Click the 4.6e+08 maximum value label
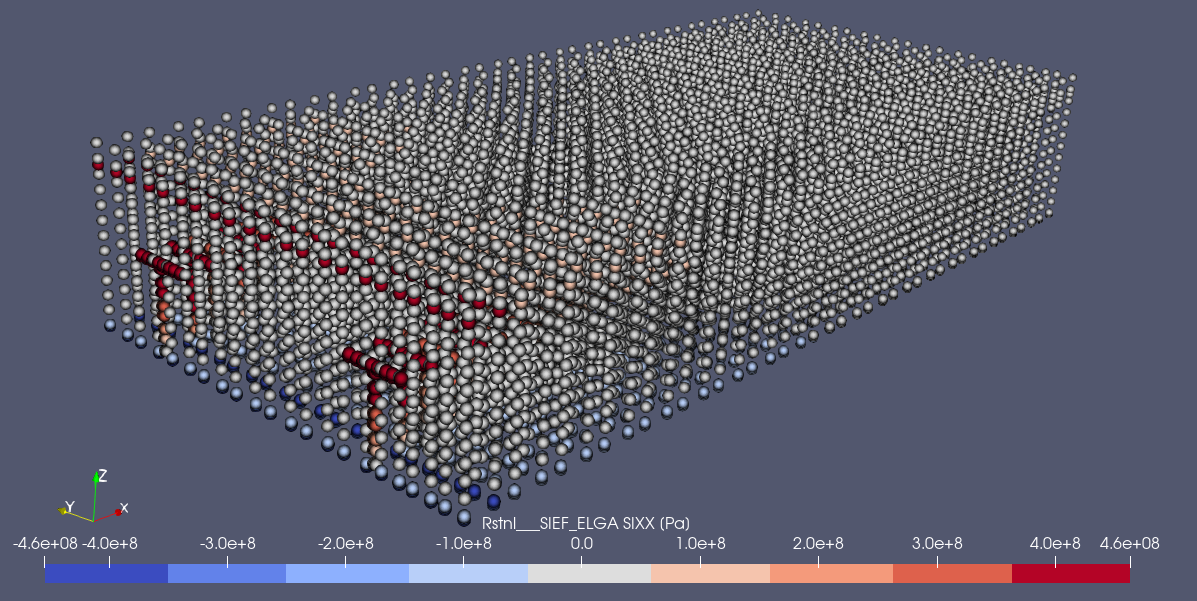The width and height of the screenshot is (1197, 601). click(1129, 543)
